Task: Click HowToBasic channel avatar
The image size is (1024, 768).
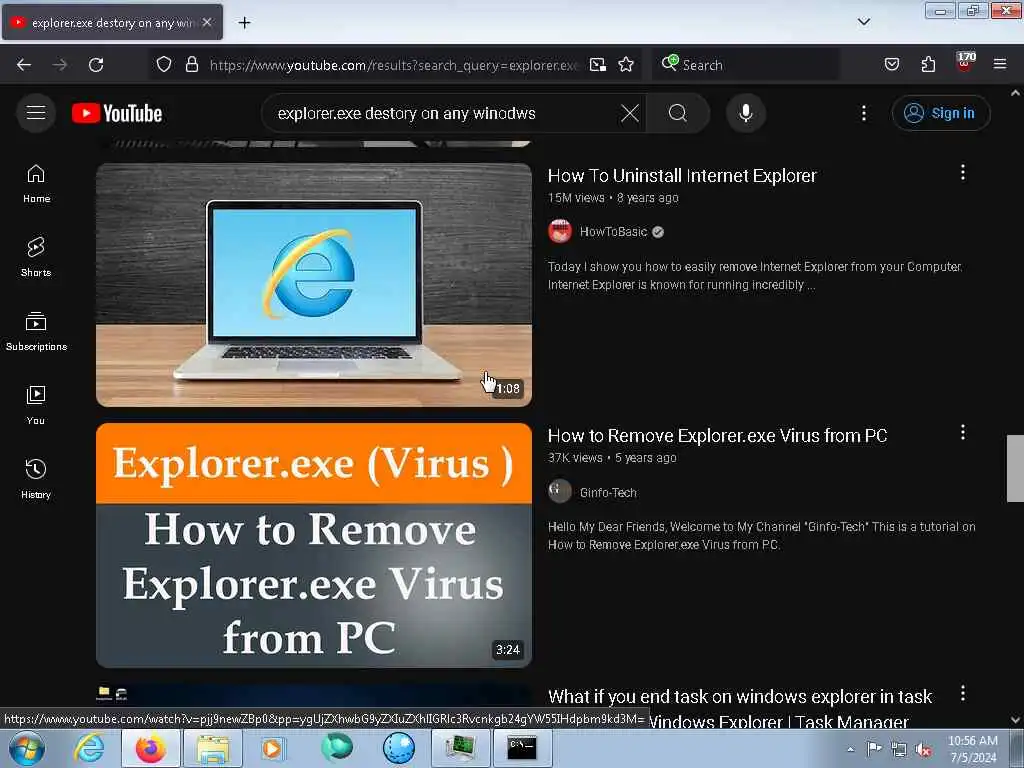Action: [x=560, y=231]
